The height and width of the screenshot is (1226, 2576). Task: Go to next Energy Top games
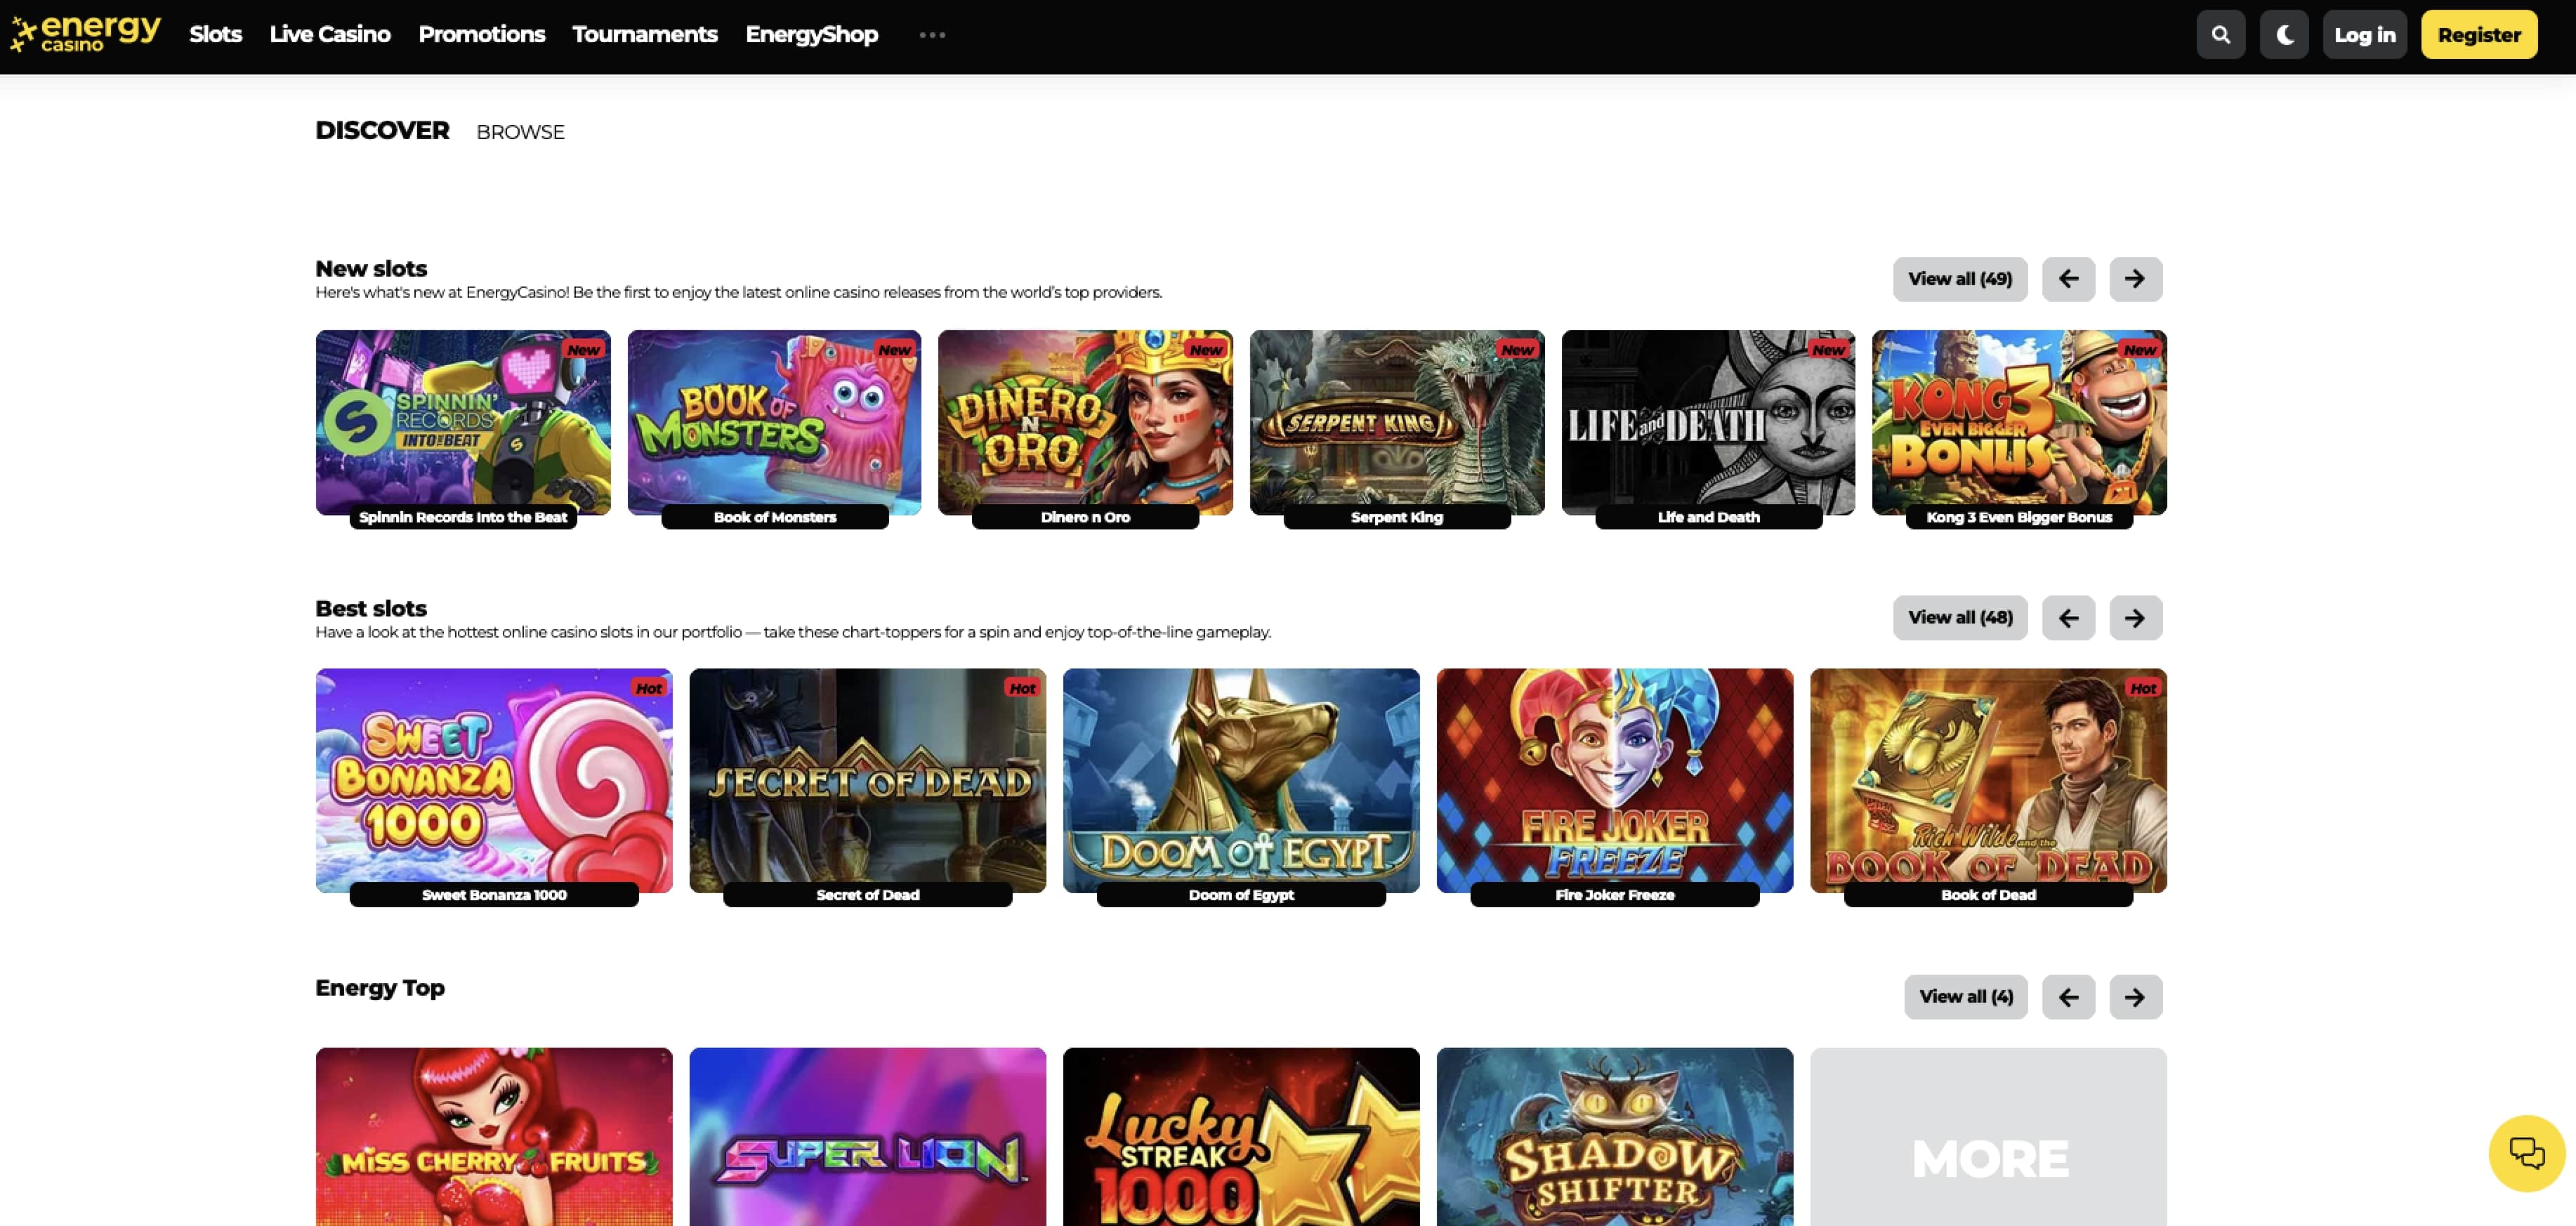(x=2135, y=997)
